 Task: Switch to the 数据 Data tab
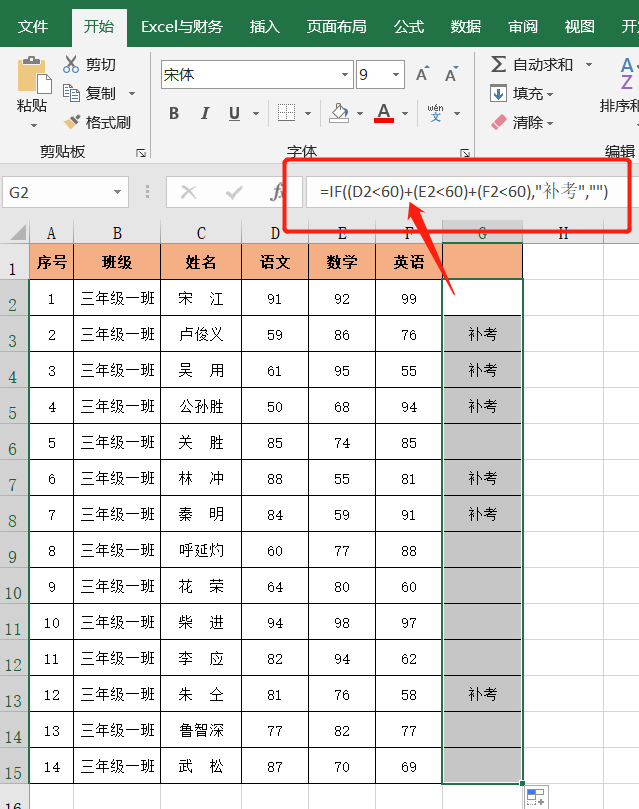465,27
